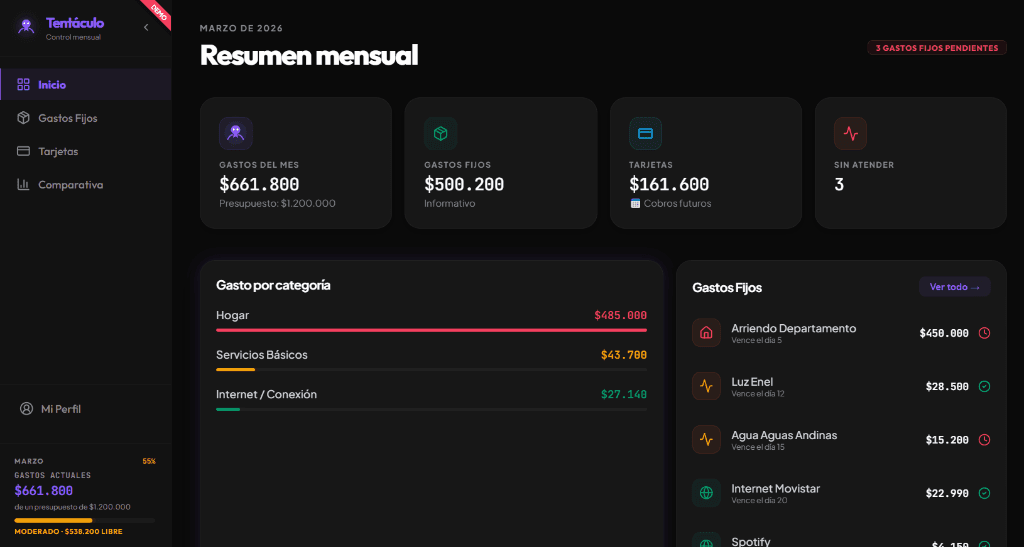The image size is (1024, 547).
Task: Click the calendar icon beside Cobros futuros
Action: (635, 204)
